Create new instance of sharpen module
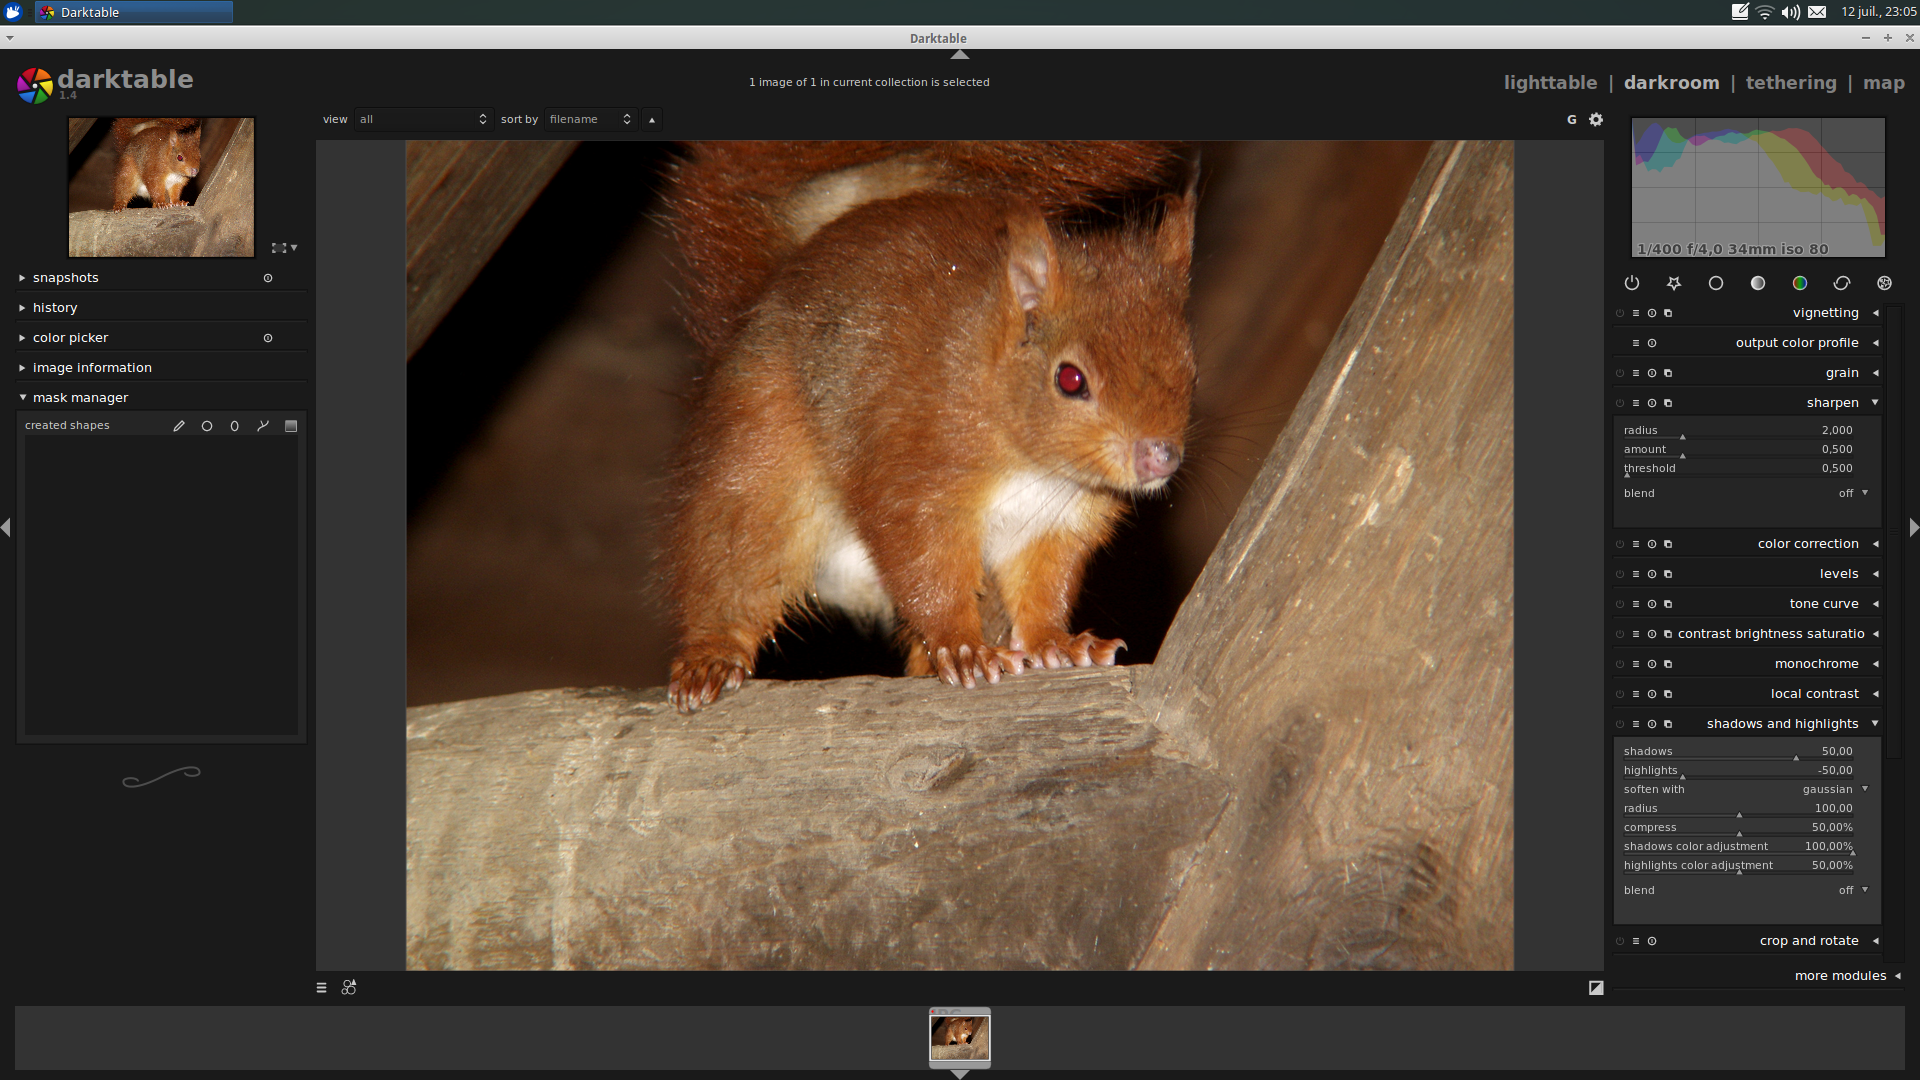 tap(1668, 403)
